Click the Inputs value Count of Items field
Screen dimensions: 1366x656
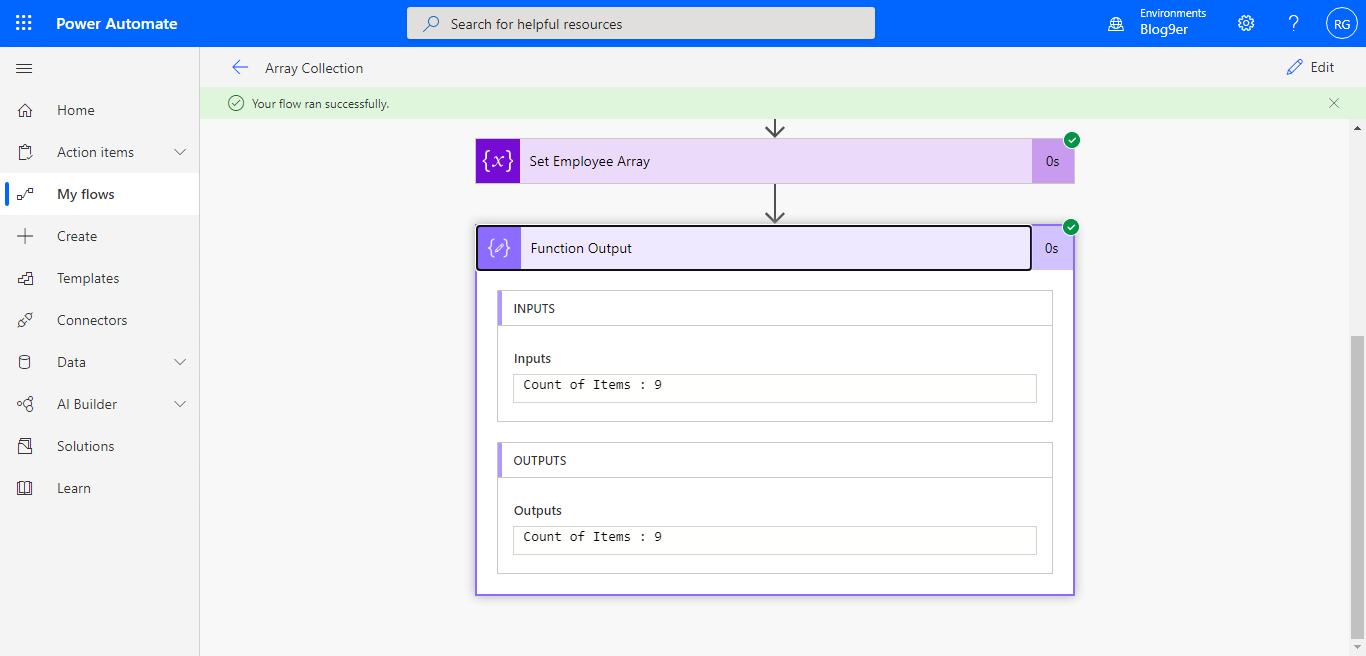click(x=775, y=388)
